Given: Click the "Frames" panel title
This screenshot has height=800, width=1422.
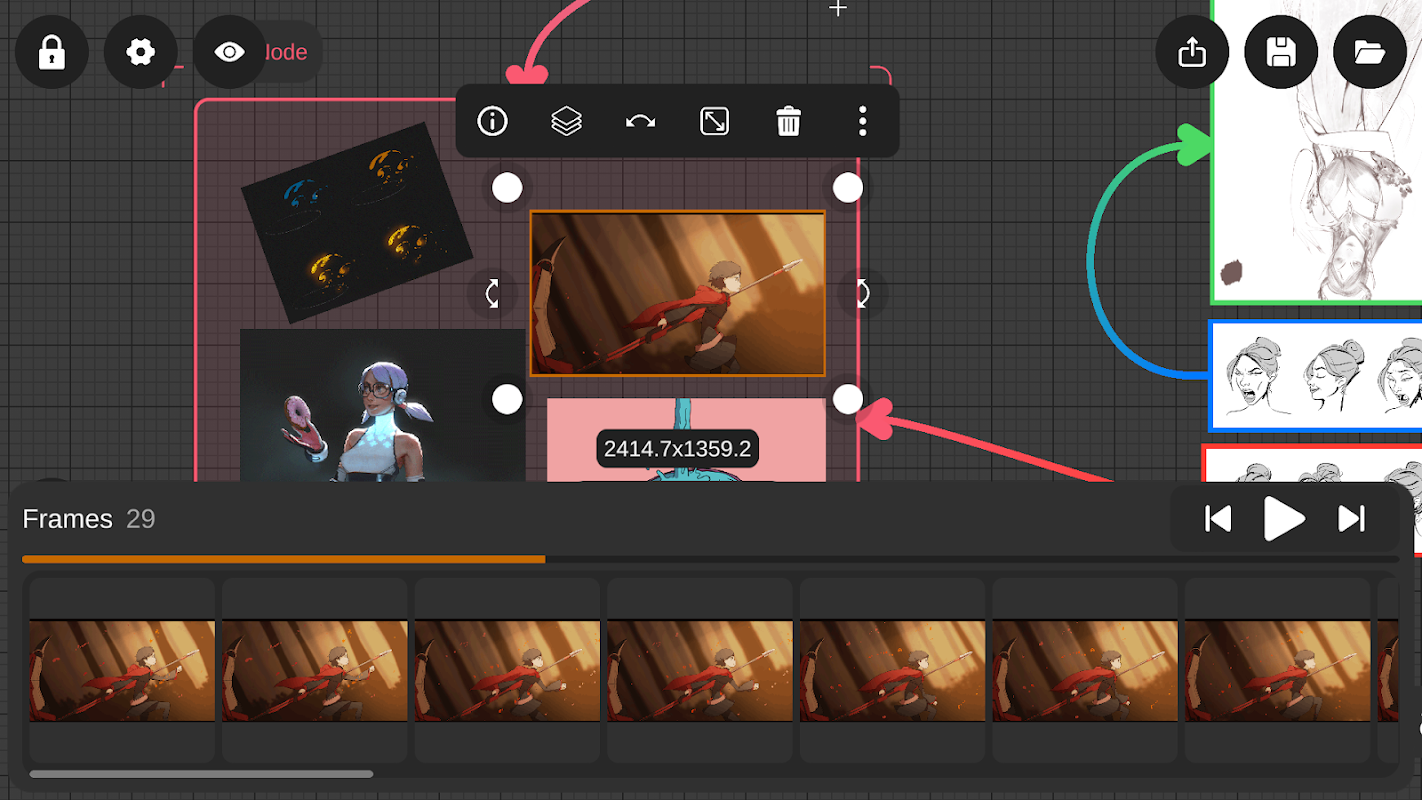Looking at the screenshot, I should click(x=68, y=519).
